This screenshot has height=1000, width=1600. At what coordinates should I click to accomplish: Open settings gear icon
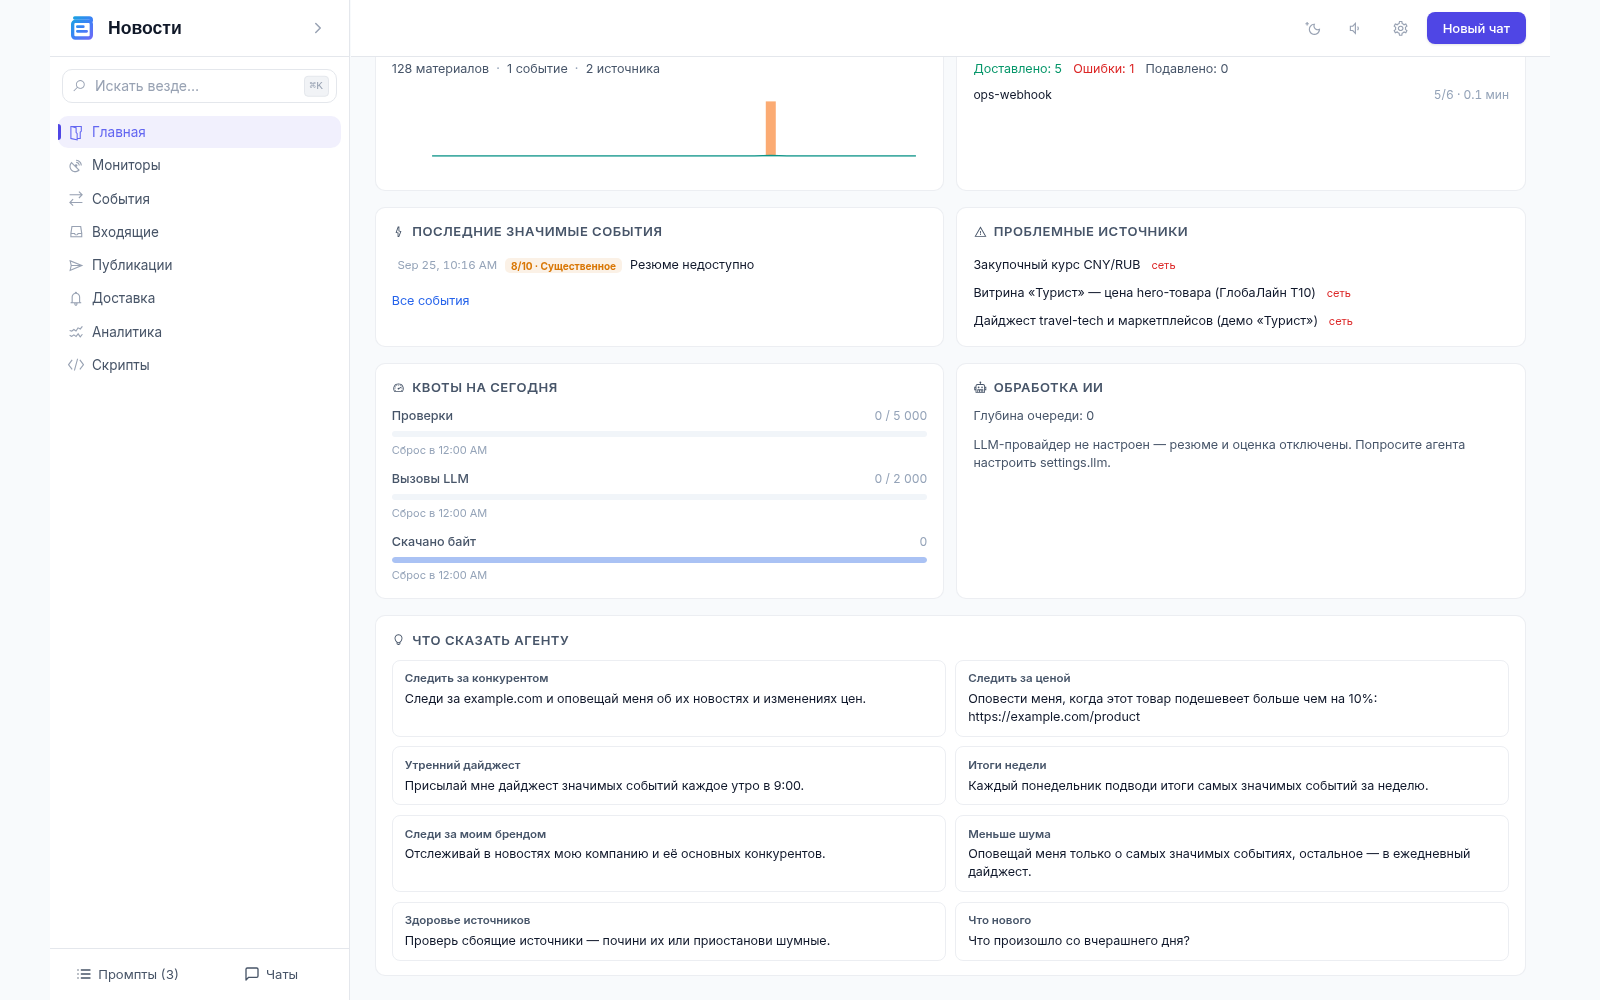click(x=1400, y=28)
